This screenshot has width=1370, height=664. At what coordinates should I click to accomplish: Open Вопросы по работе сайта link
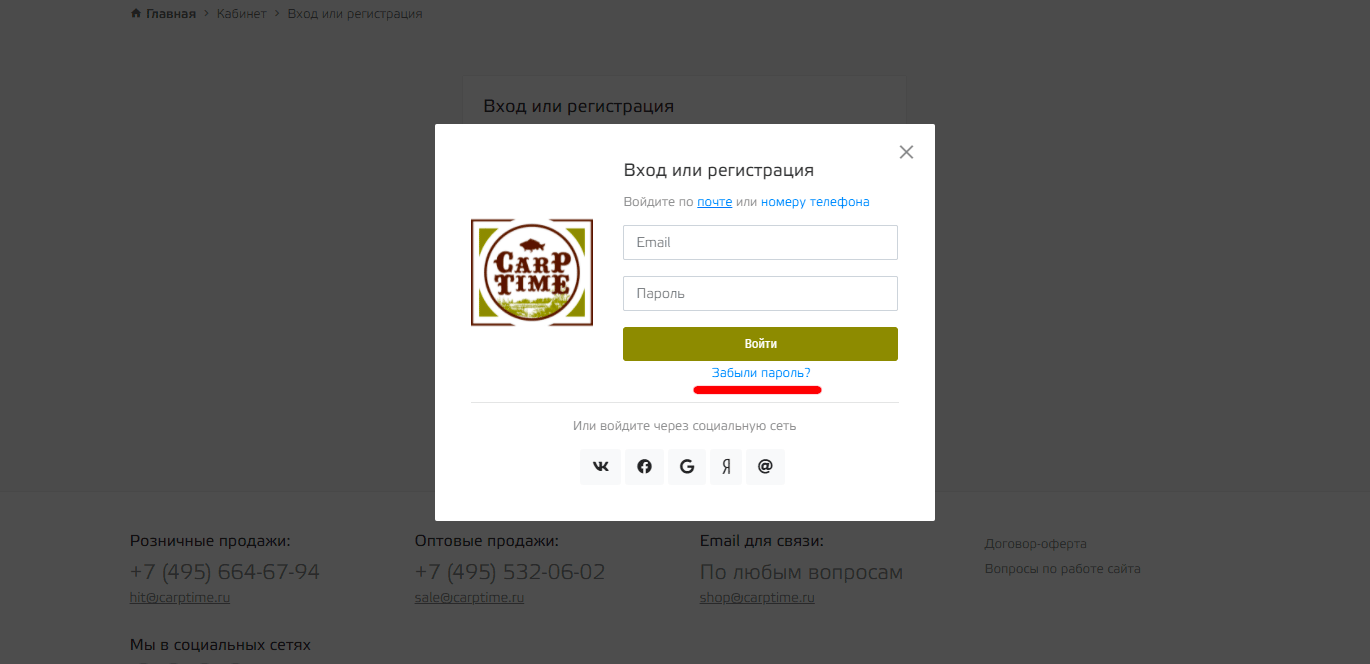point(1062,569)
